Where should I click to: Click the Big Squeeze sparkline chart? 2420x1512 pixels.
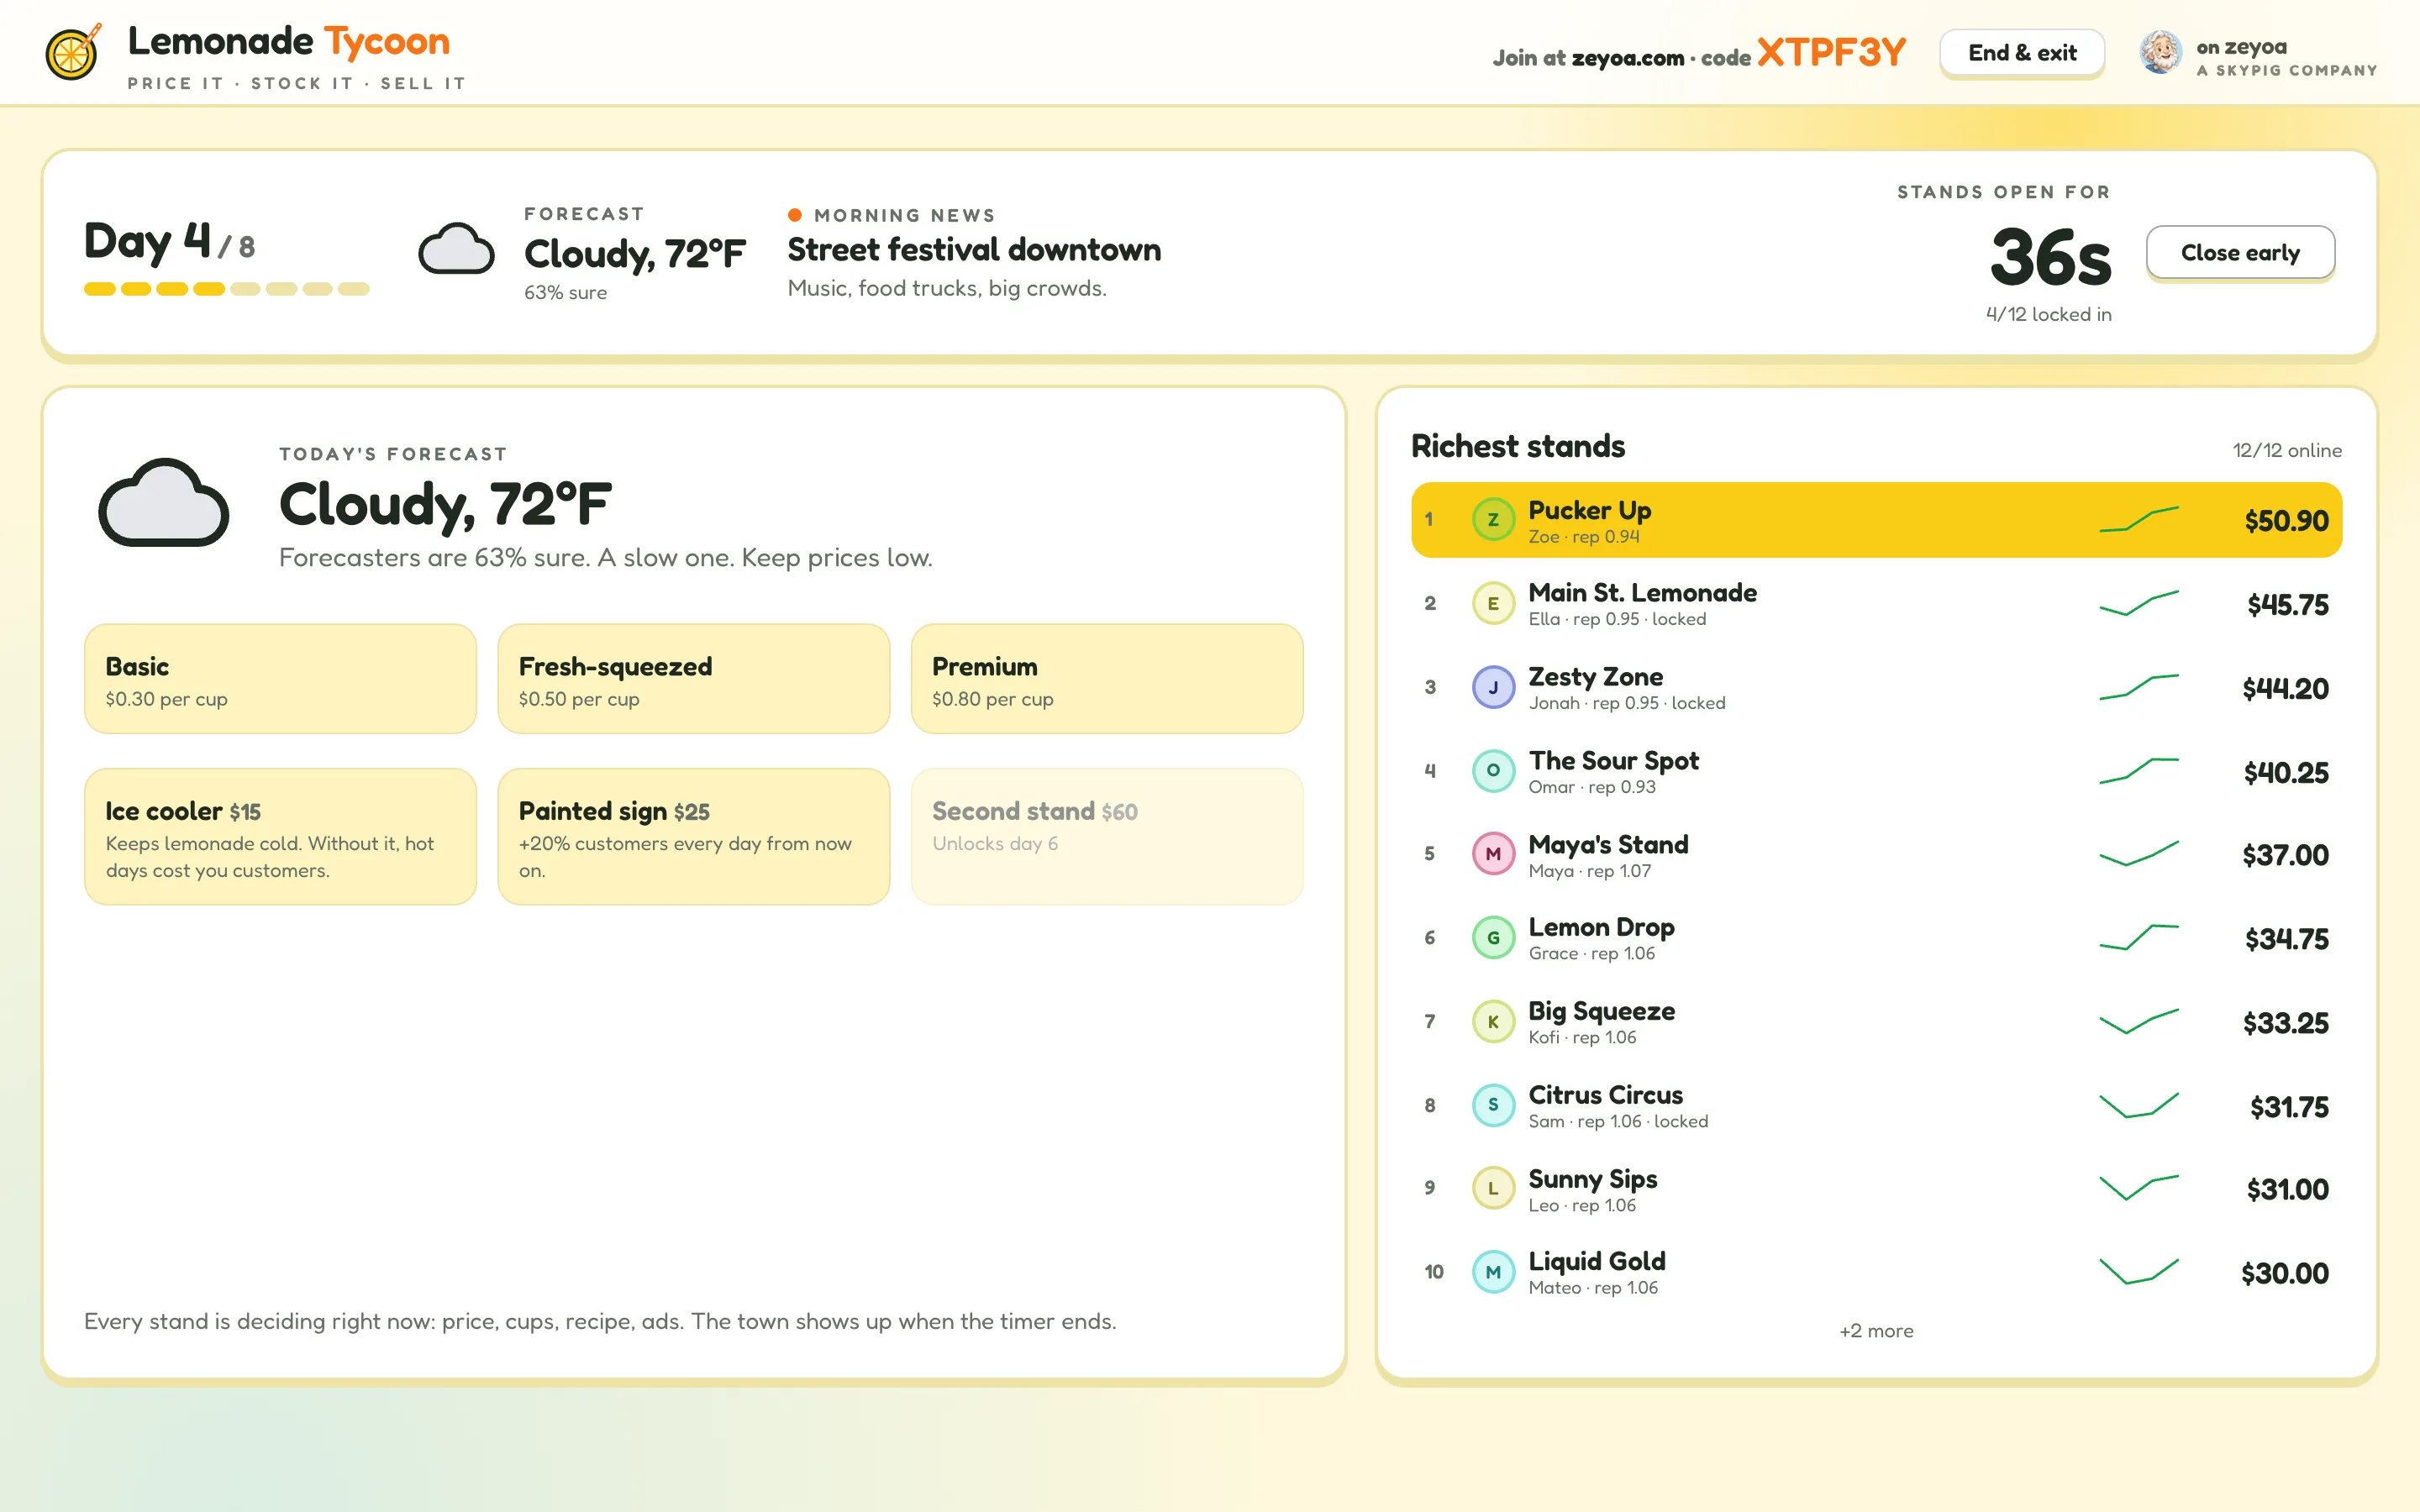tap(2138, 1022)
